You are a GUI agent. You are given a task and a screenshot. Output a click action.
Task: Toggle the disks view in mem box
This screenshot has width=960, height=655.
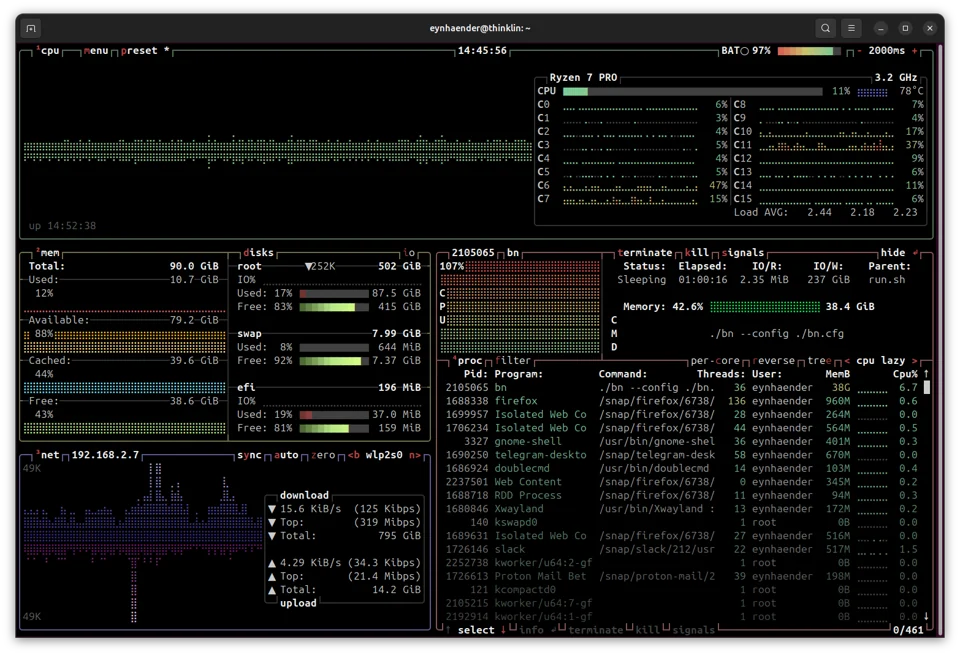[258, 253]
